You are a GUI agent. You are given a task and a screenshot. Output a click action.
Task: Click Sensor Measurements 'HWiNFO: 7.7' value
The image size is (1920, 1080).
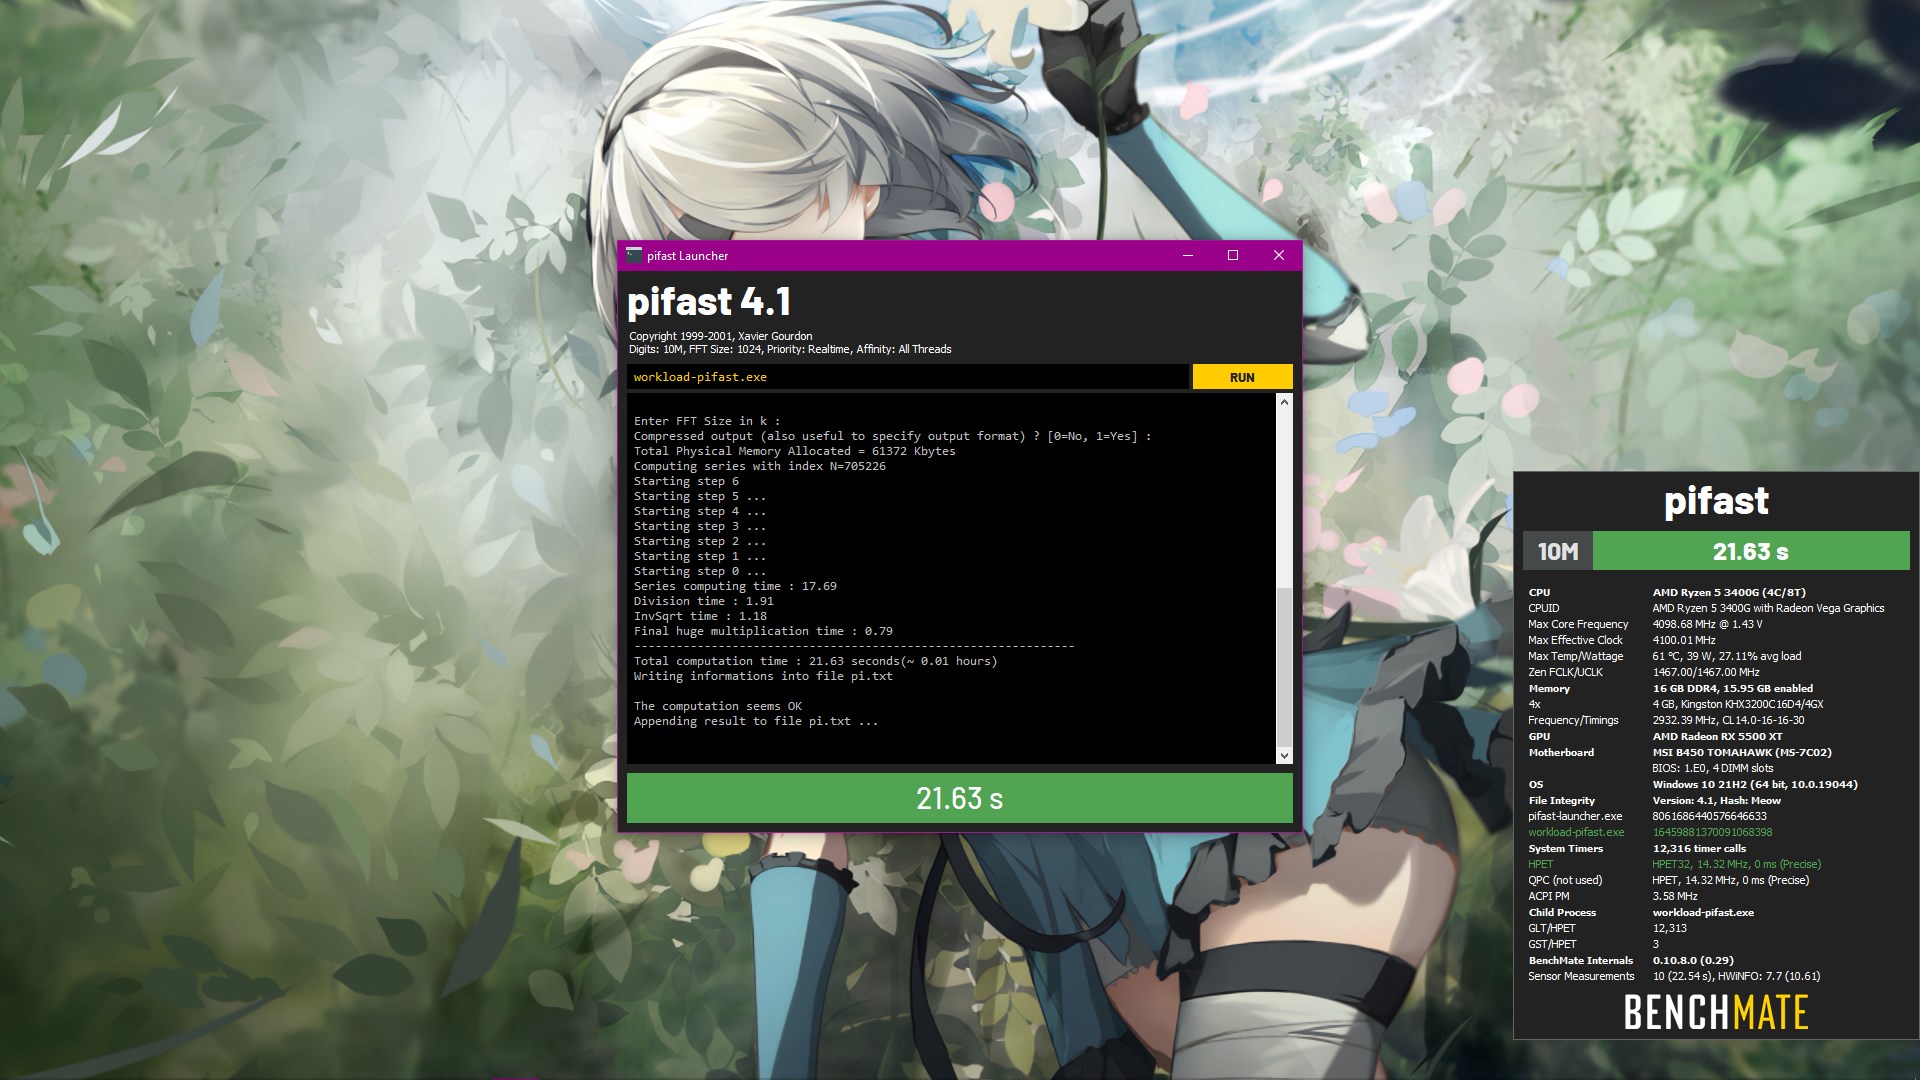(x=1769, y=976)
